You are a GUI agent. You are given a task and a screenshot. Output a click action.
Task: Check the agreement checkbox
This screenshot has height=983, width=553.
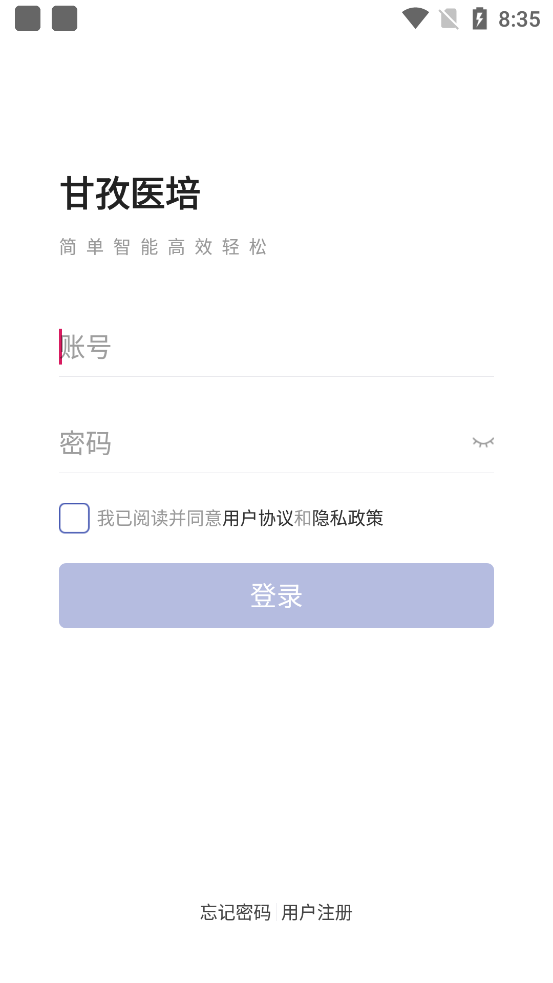coord(74,518)
